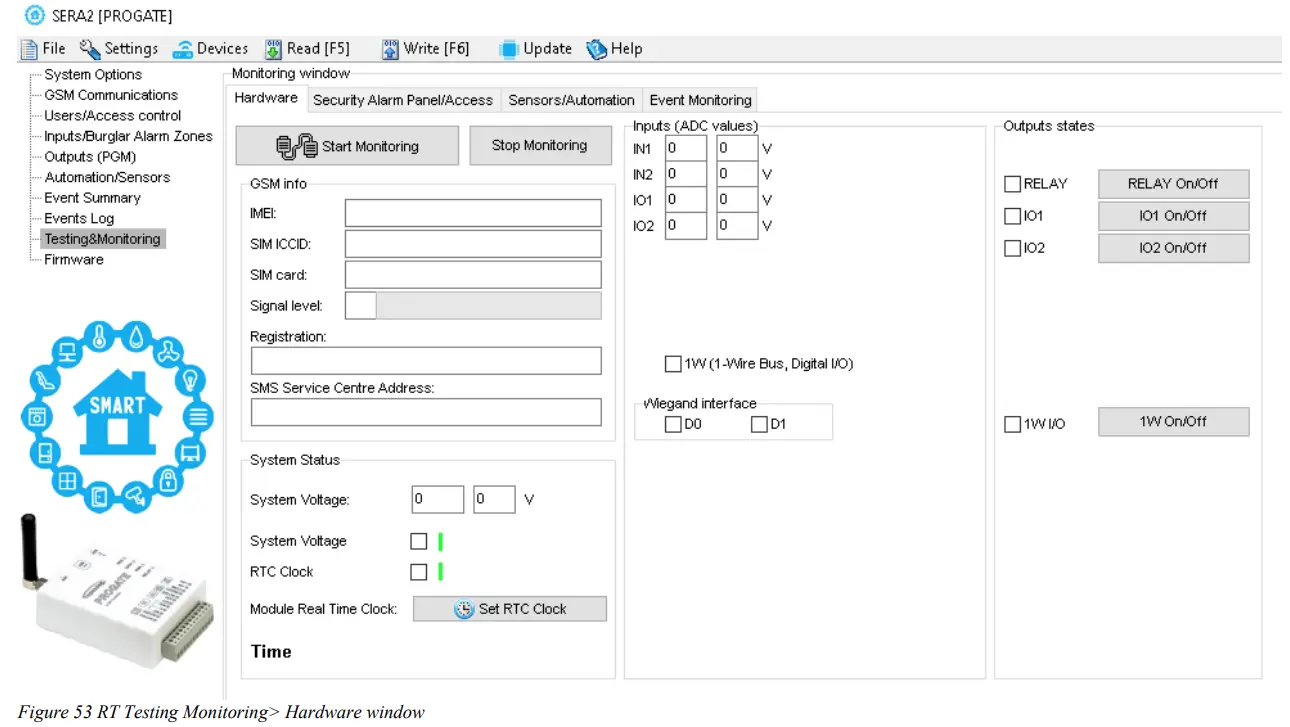Switch to the Hardware tab
The height and width of the screenshot is (727, 1290).
point(266,98)
